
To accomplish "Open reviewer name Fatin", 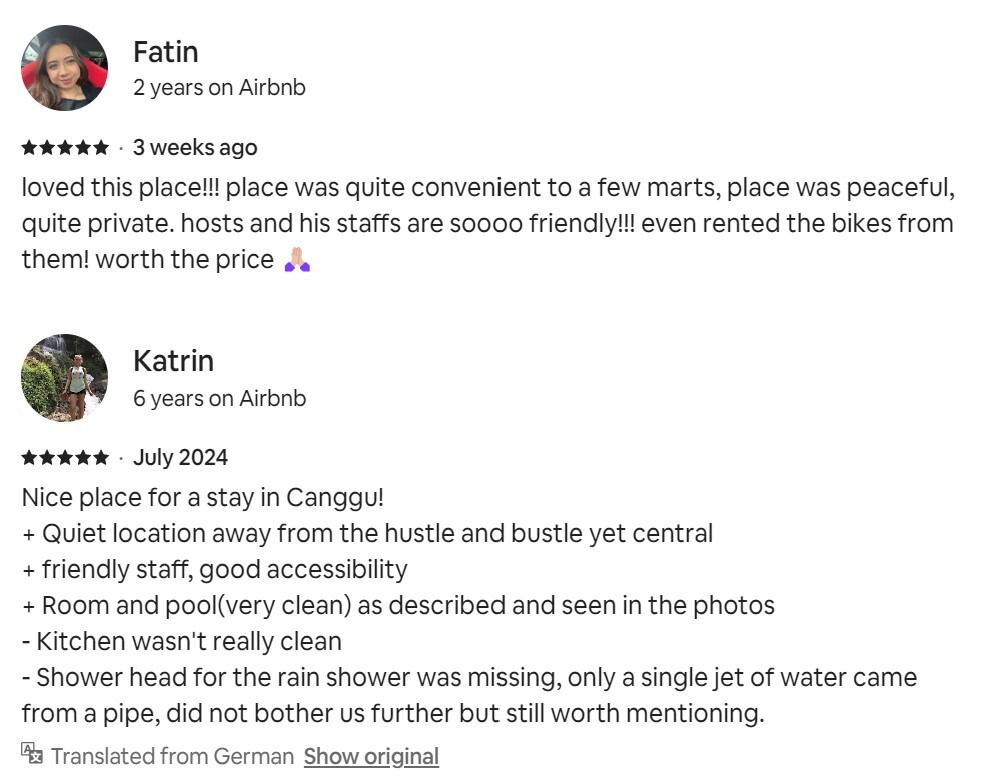I will pyautogui.click(x=165, y=51).
